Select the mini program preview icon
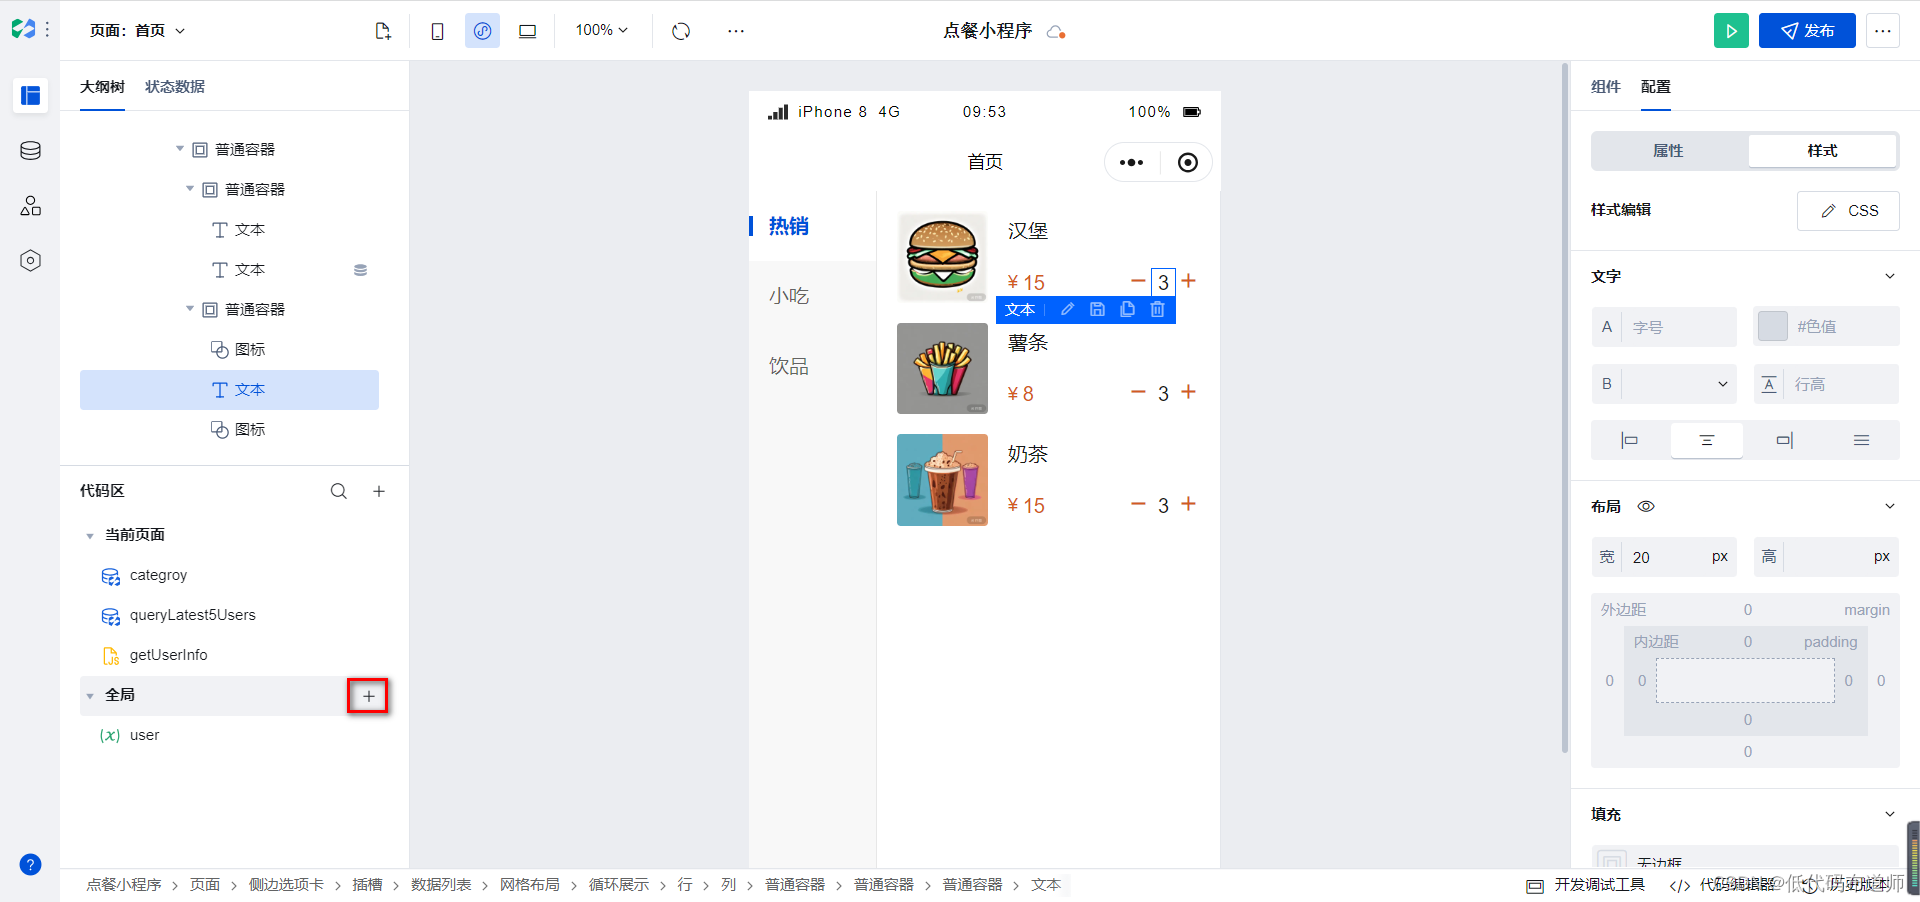 [x=482, y=31]
